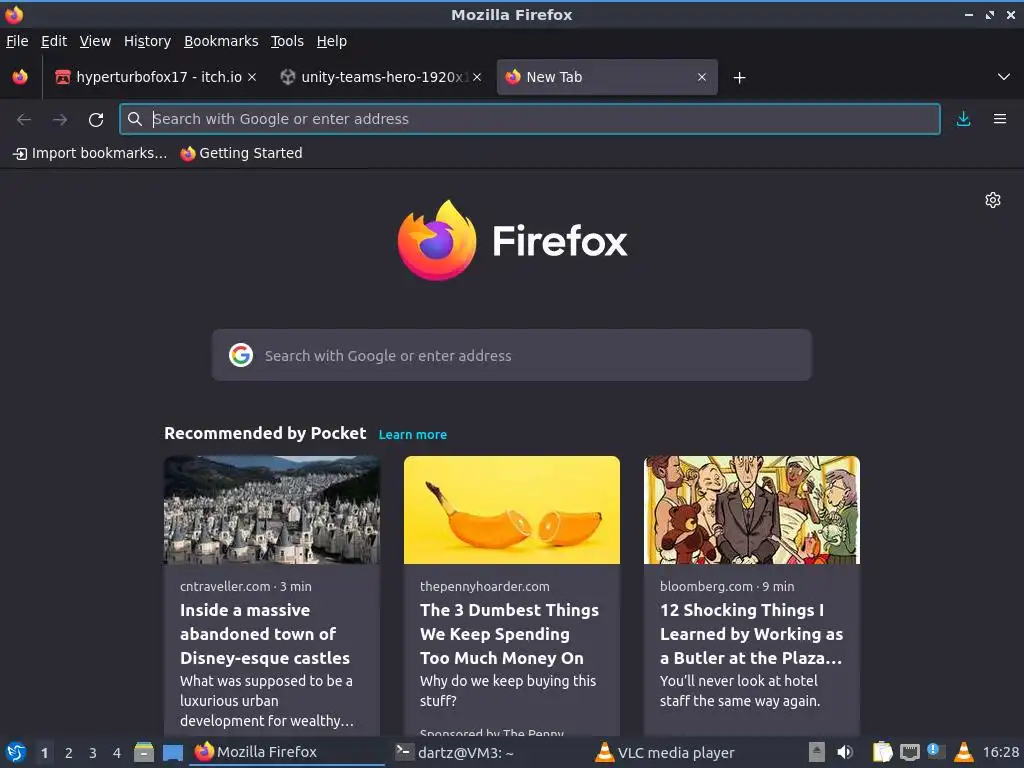This screenshot has height=768, width=1024.
Task: Open the hamburger application menu
Action: tap(1000, 119)
